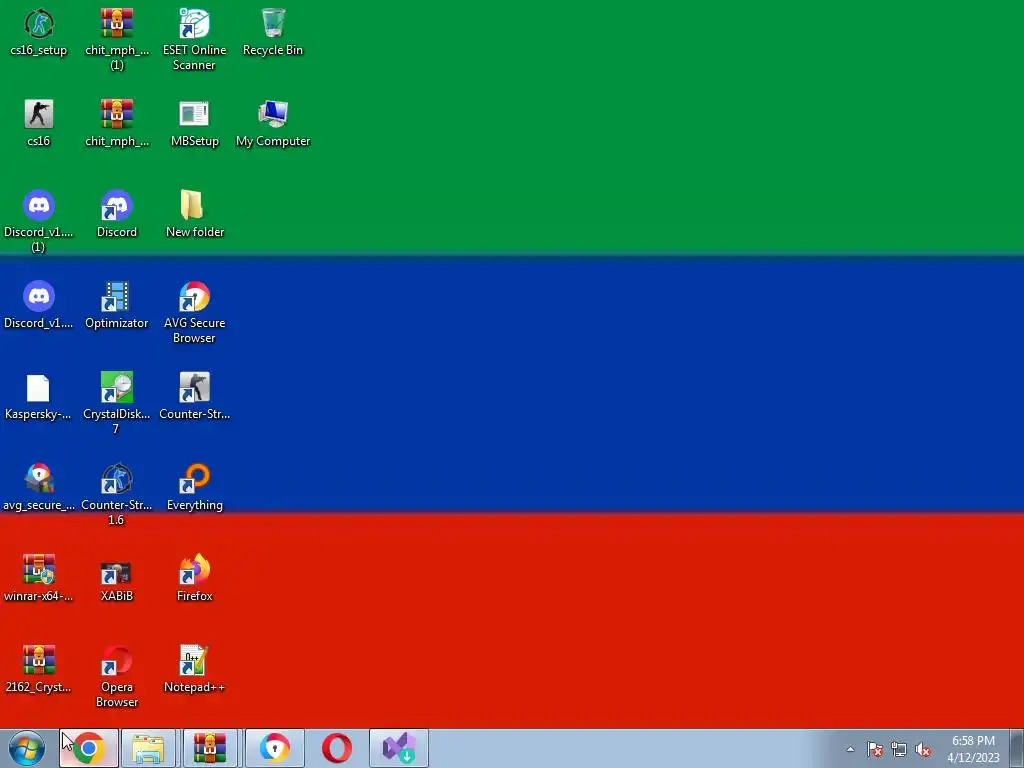
Task: Launch Opera from the taskbar
Action: (336, 748)
